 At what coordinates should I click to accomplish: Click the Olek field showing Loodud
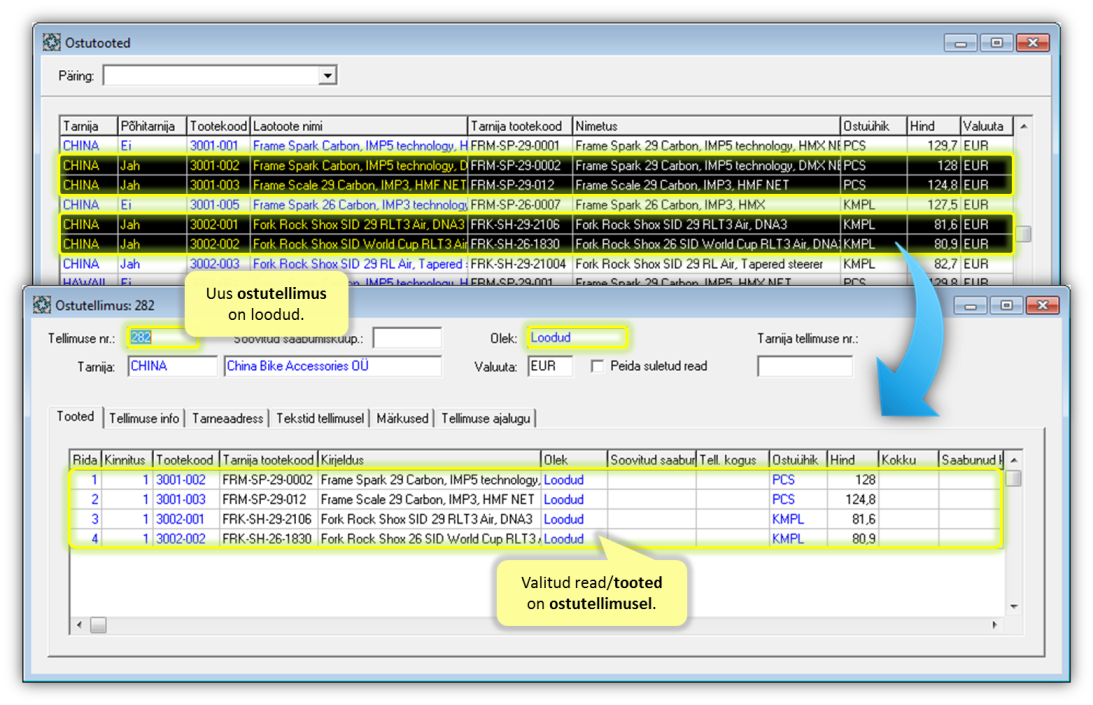coord(576,338)
